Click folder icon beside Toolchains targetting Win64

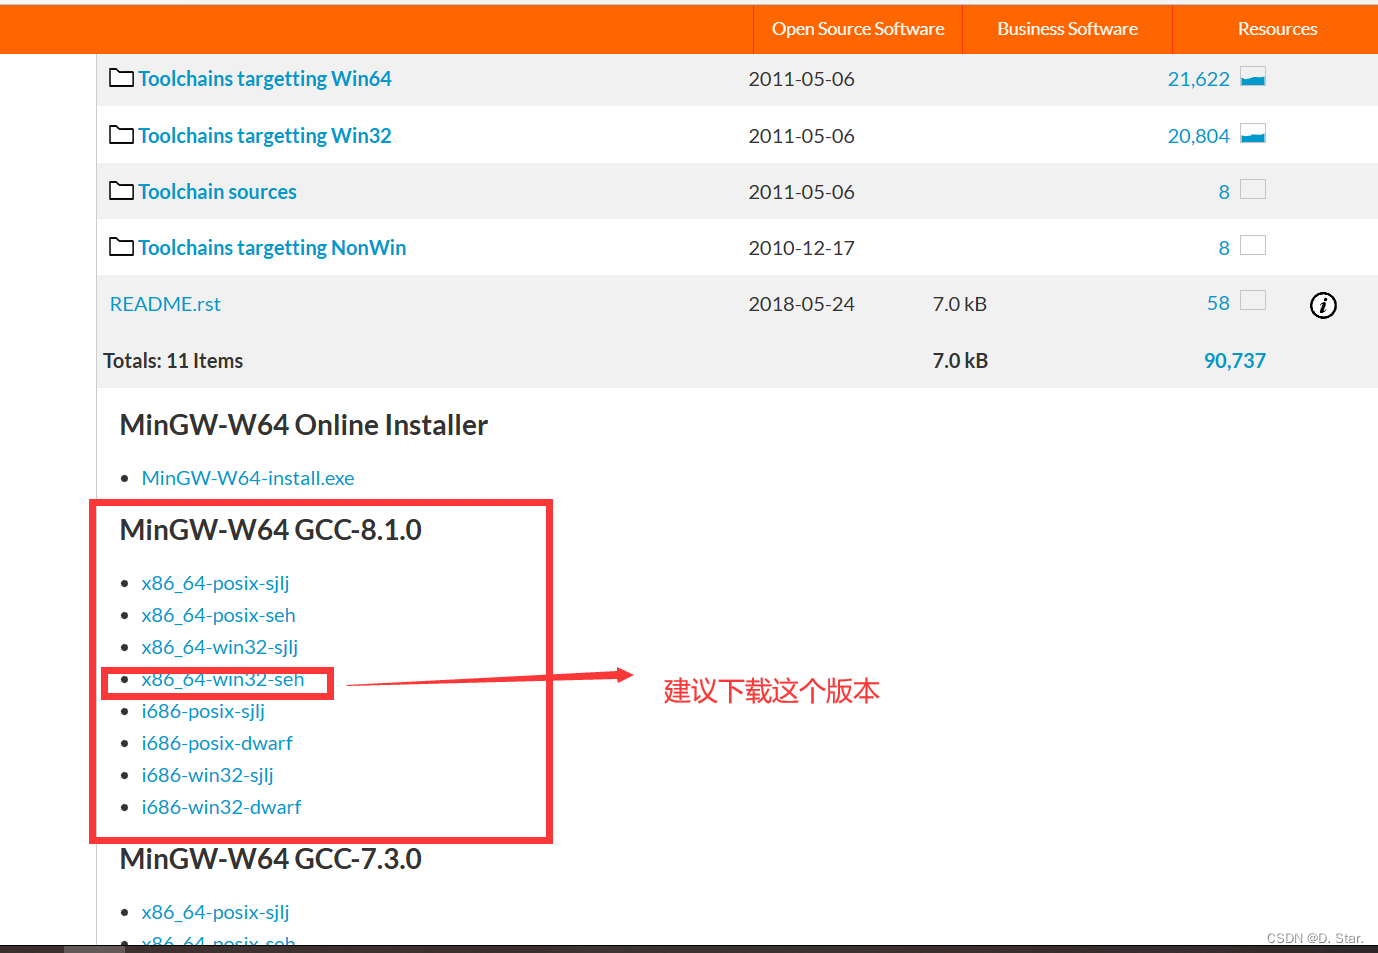pyautogui.click(x=121, y=78)
